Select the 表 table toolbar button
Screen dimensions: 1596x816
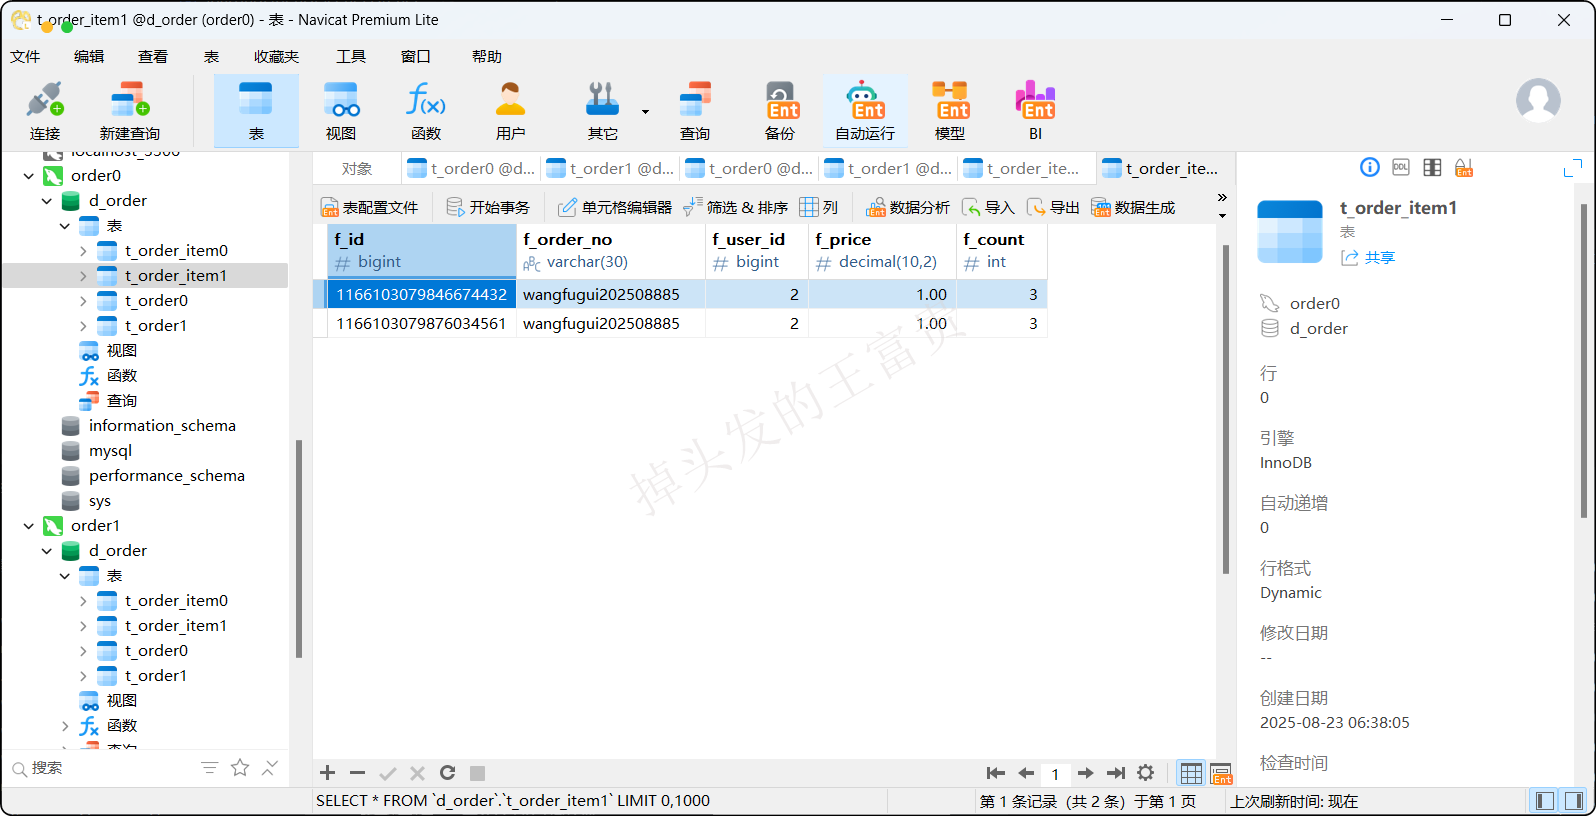(x=256, y=111)
